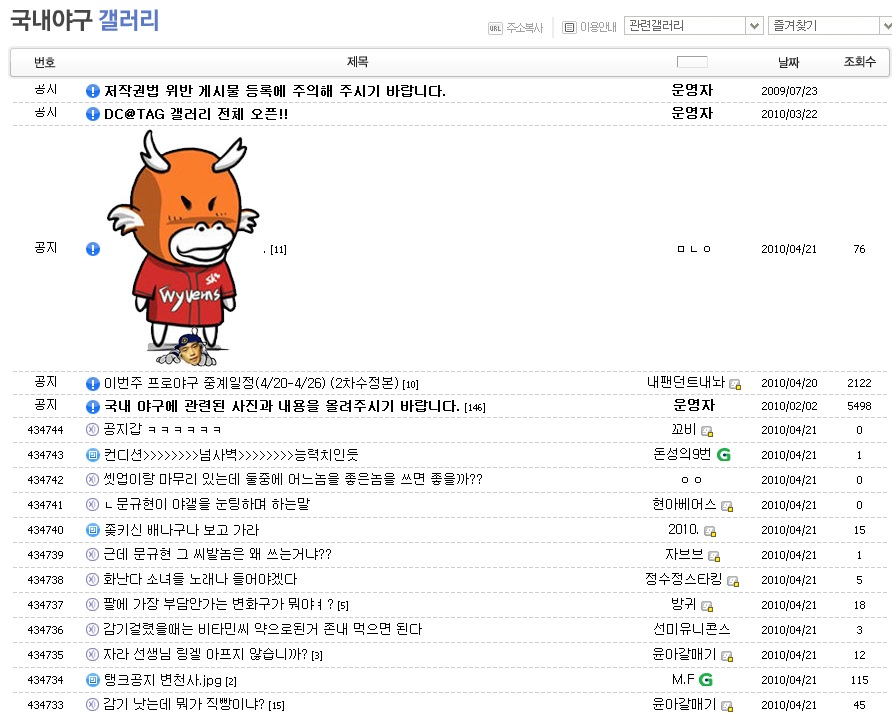The image size is (892, 714).
Task: Open post 감기 낫는데 뭐가 직빵이냐?
Action: tap(184, 705)
